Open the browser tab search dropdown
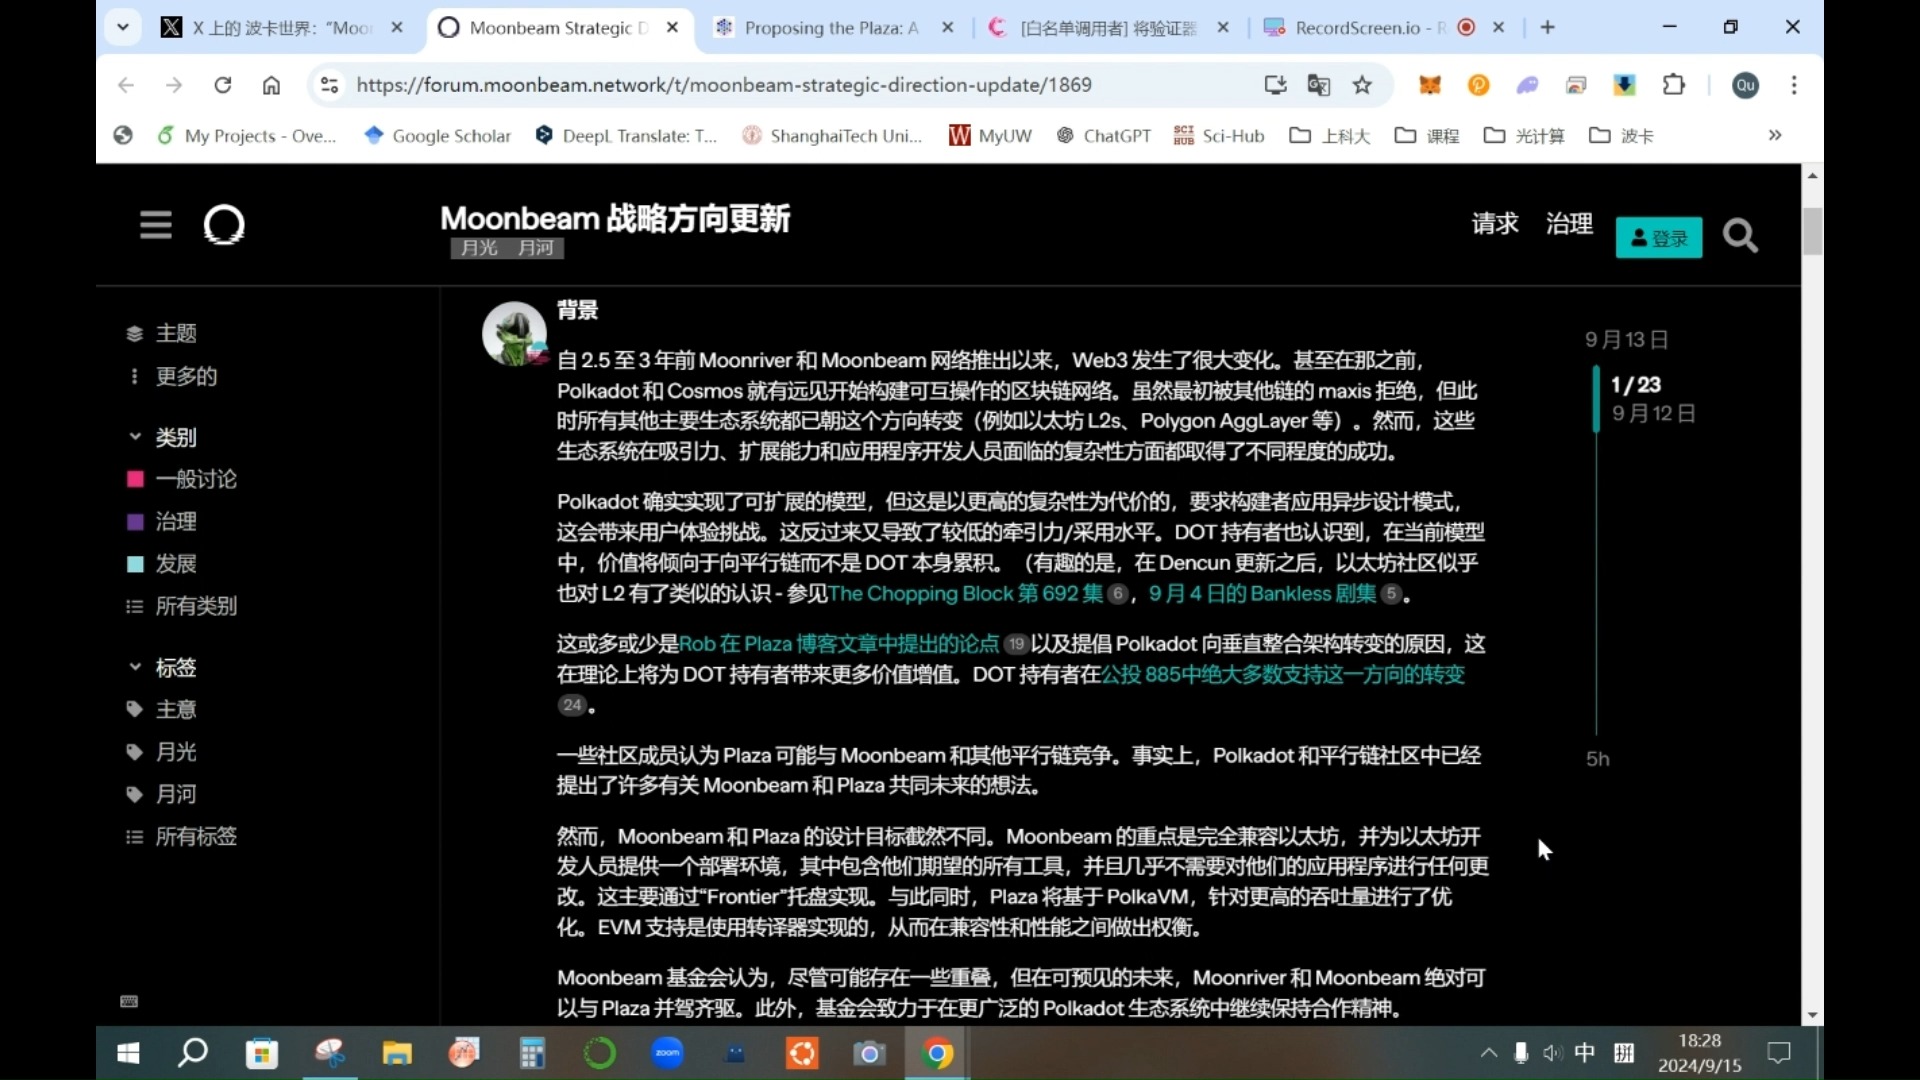This screenshot has width=1920, height=1080. pyautogui.click(x=122, y=27)
